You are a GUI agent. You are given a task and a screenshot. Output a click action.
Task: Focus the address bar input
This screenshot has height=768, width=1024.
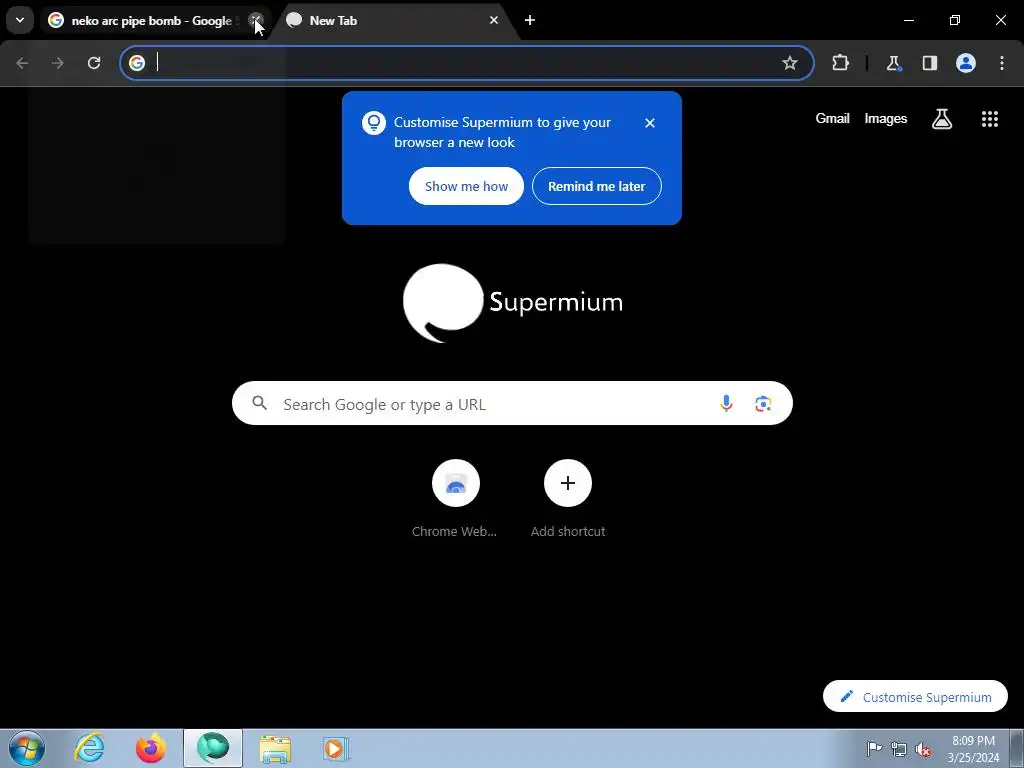tap(466, 63)
